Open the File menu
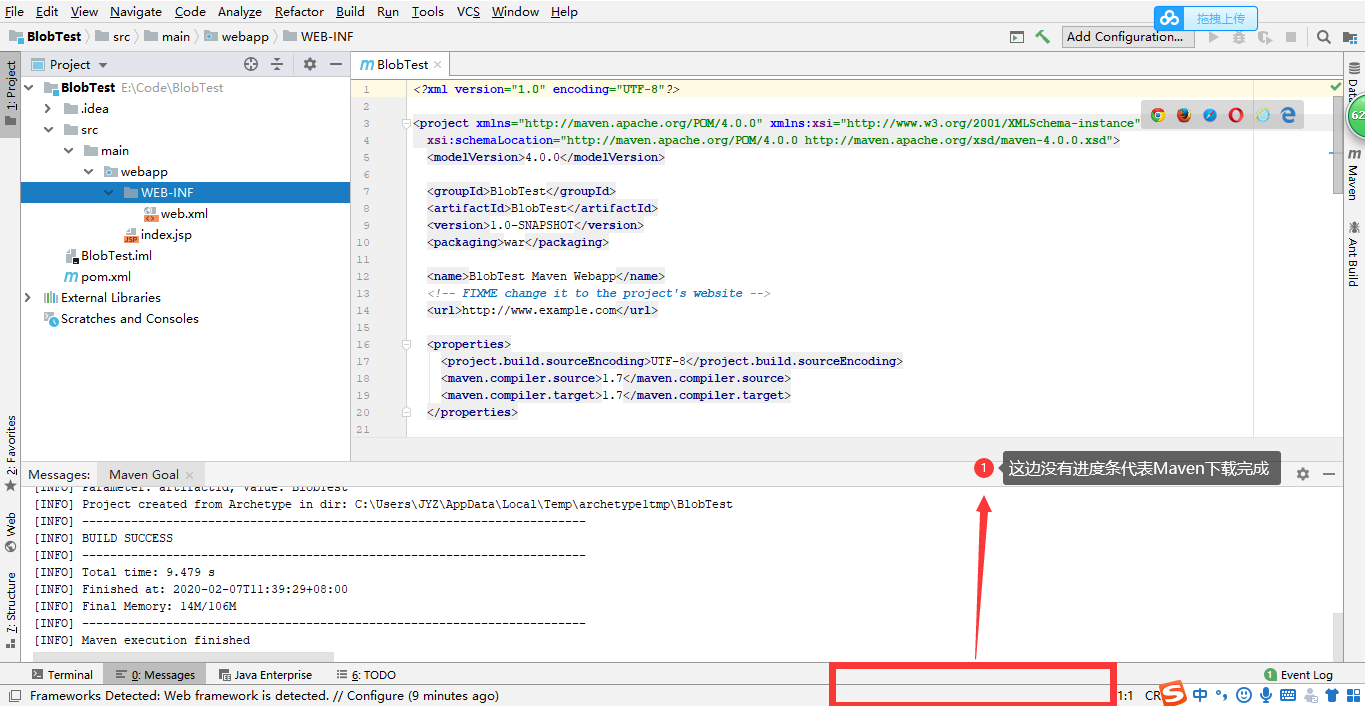The width and height of the screenshot is (1365, 706). (14, 11)
